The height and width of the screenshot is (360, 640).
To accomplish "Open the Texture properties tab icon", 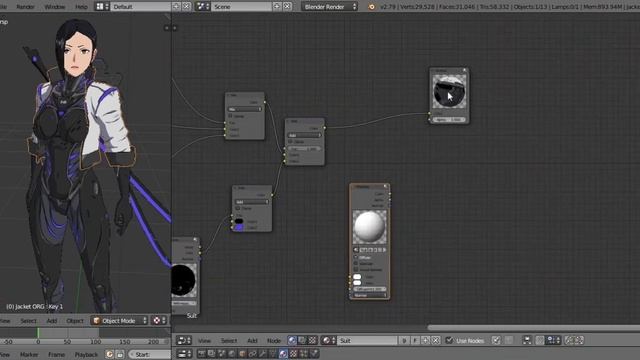I will coord(293,353).
